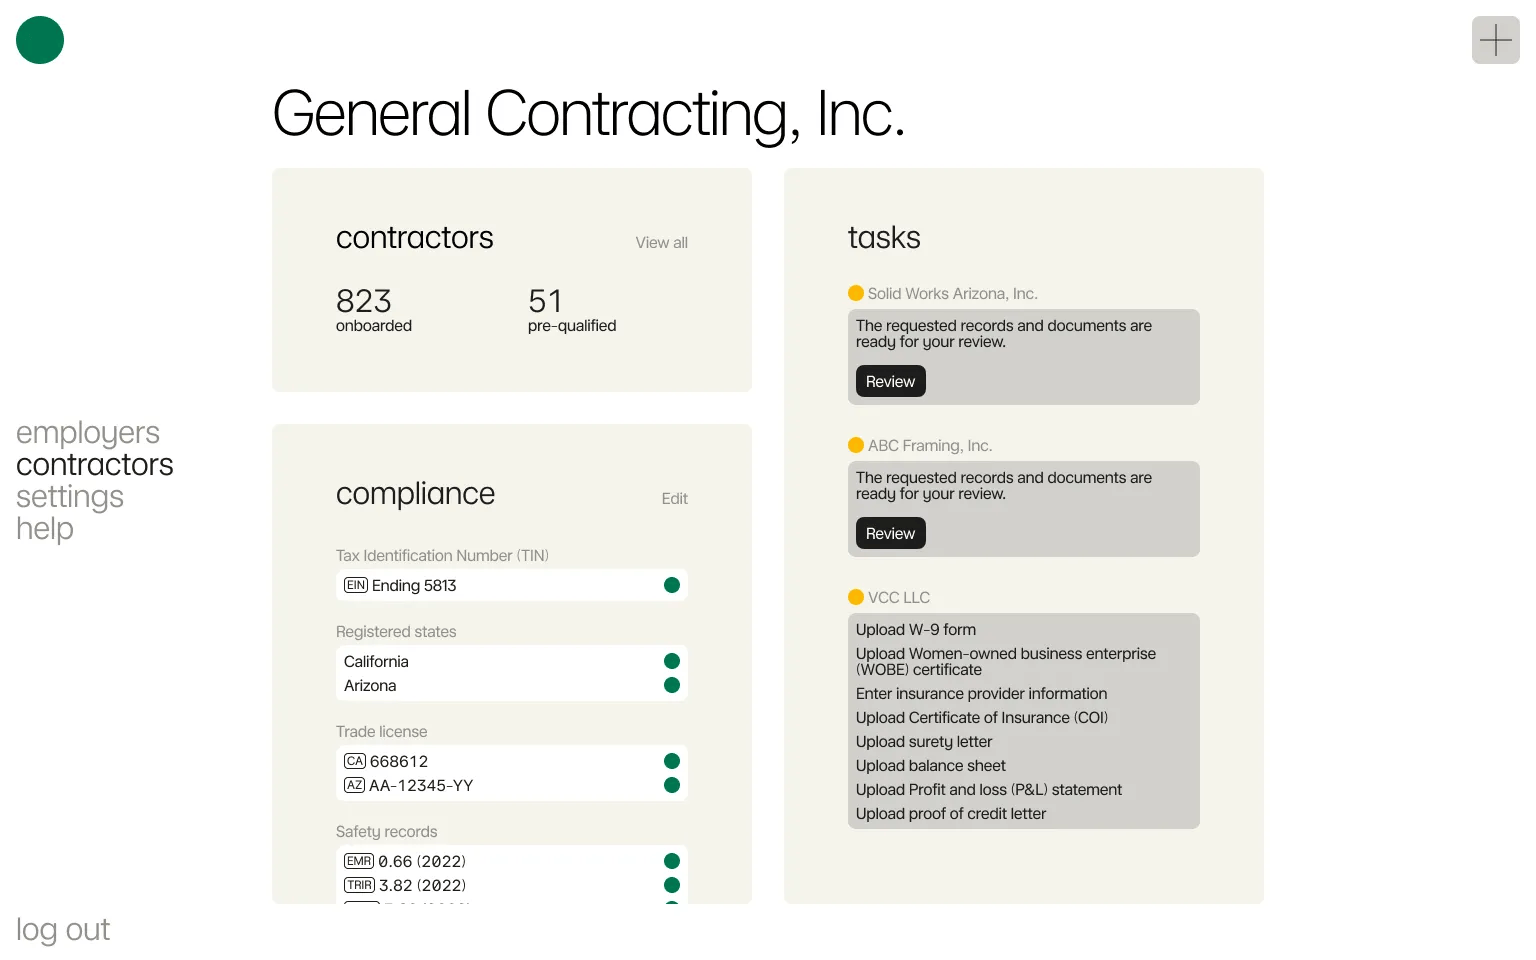Click the EIN badge icon
1536x960 pixels.
(356, 585)
